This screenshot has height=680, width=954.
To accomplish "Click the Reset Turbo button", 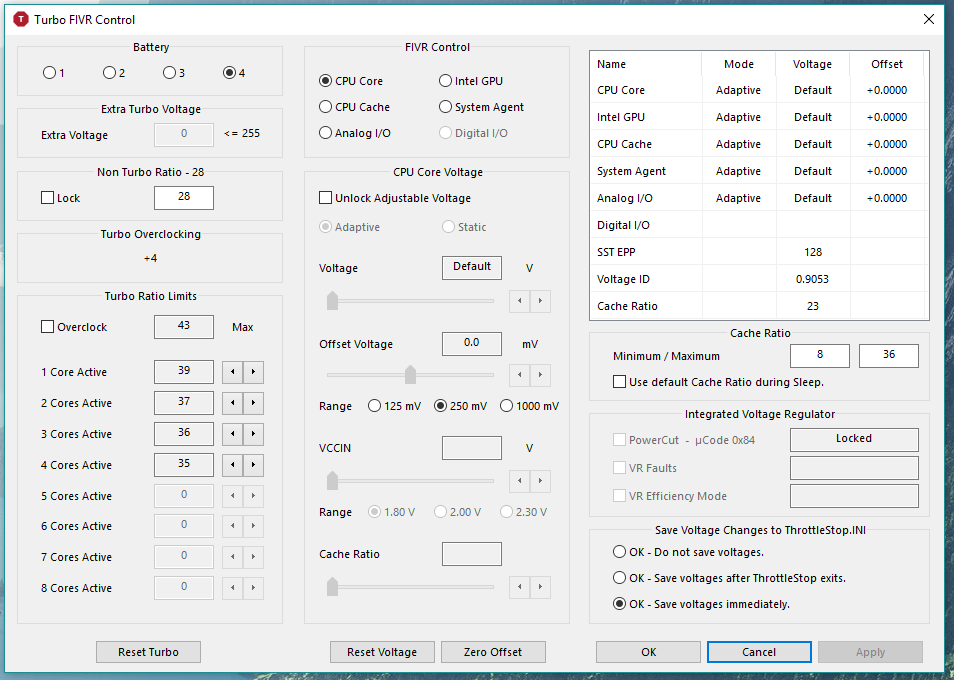I will [148, 652].
